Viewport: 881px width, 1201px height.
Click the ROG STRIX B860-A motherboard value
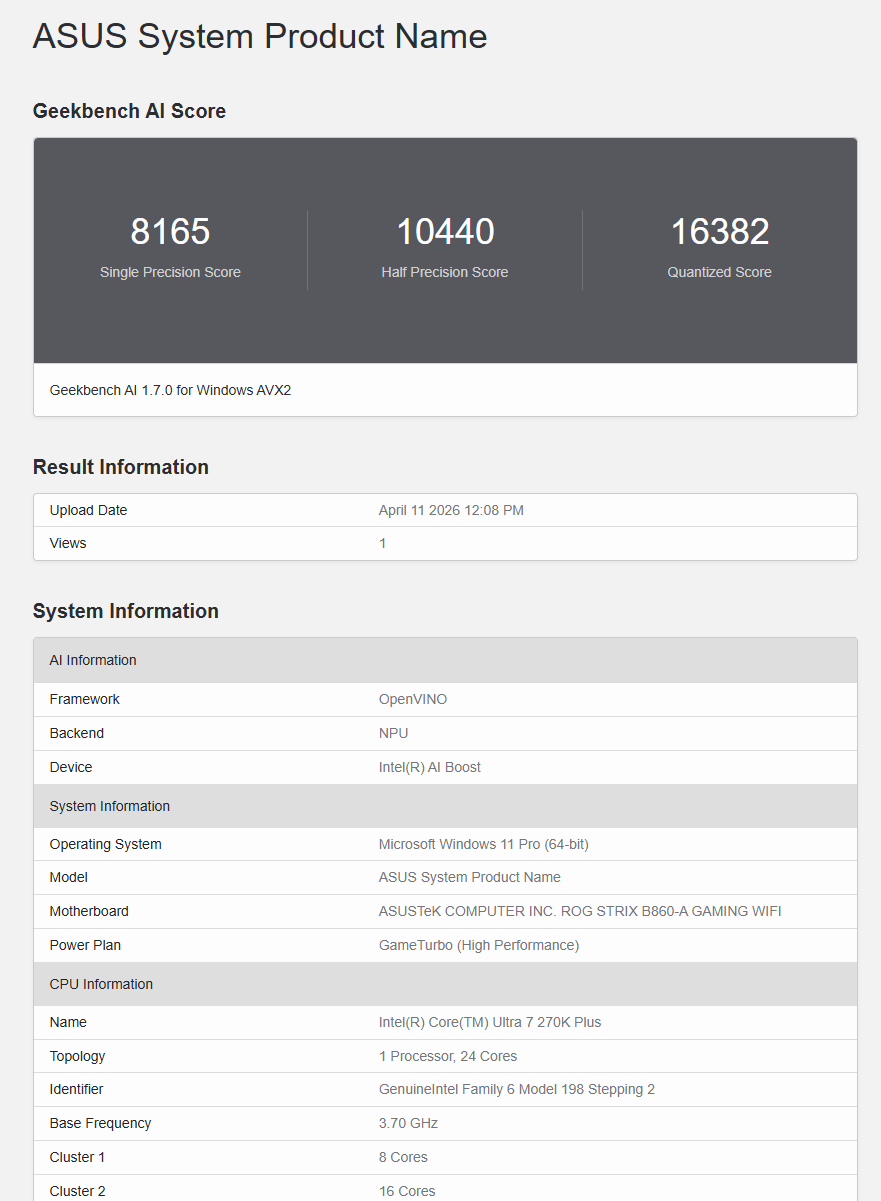tap(580, 911)
